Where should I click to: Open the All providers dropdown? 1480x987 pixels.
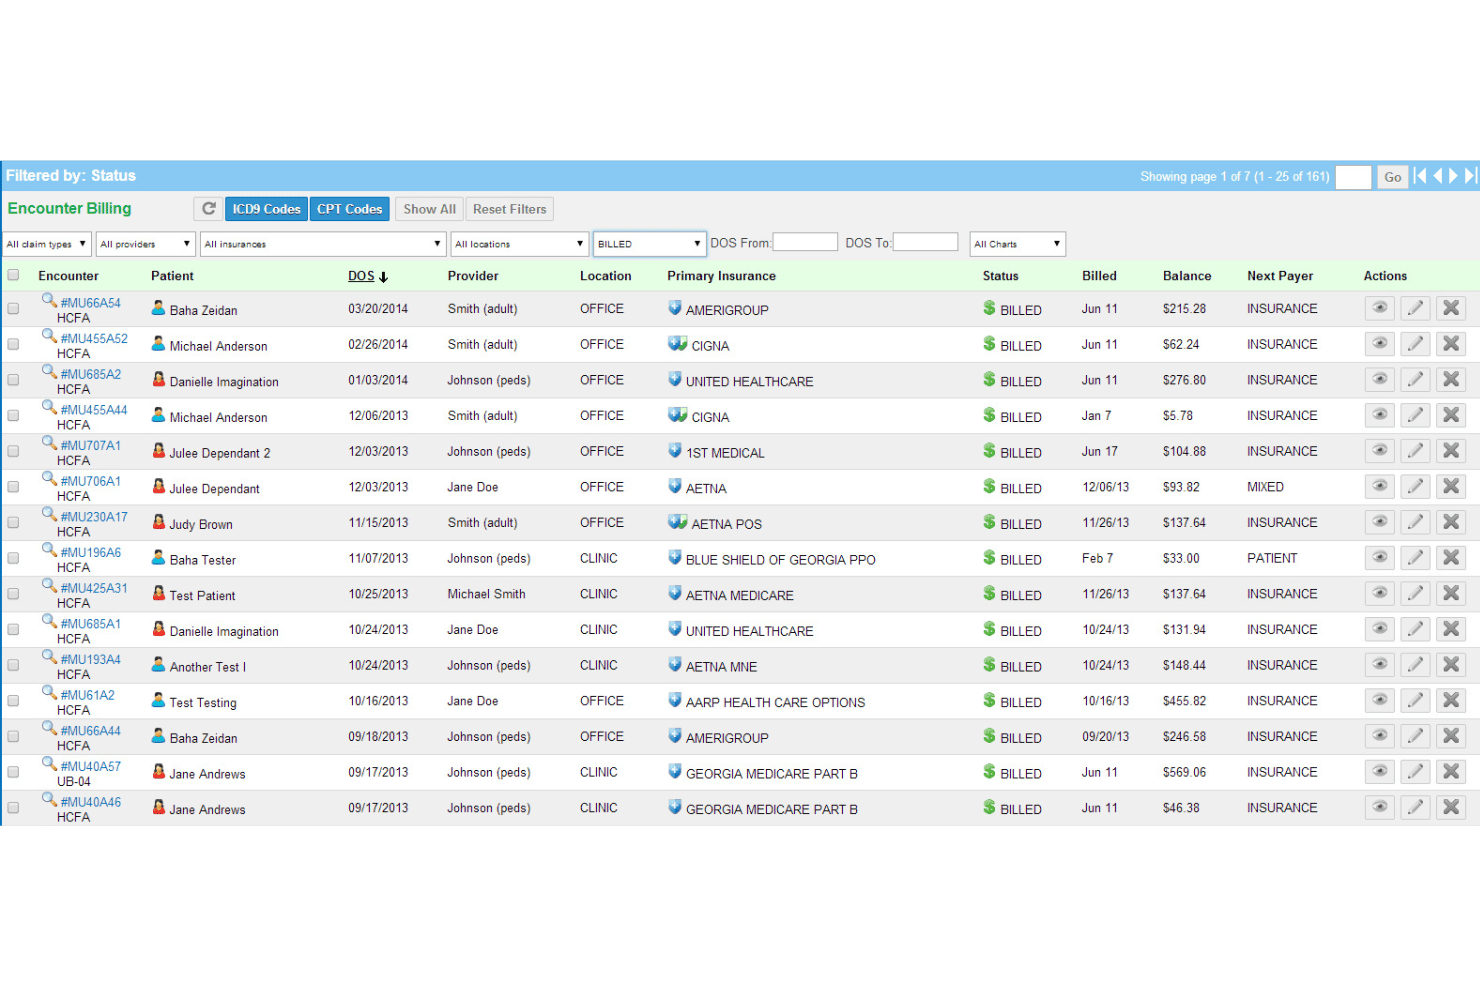[x=146, y=244]
